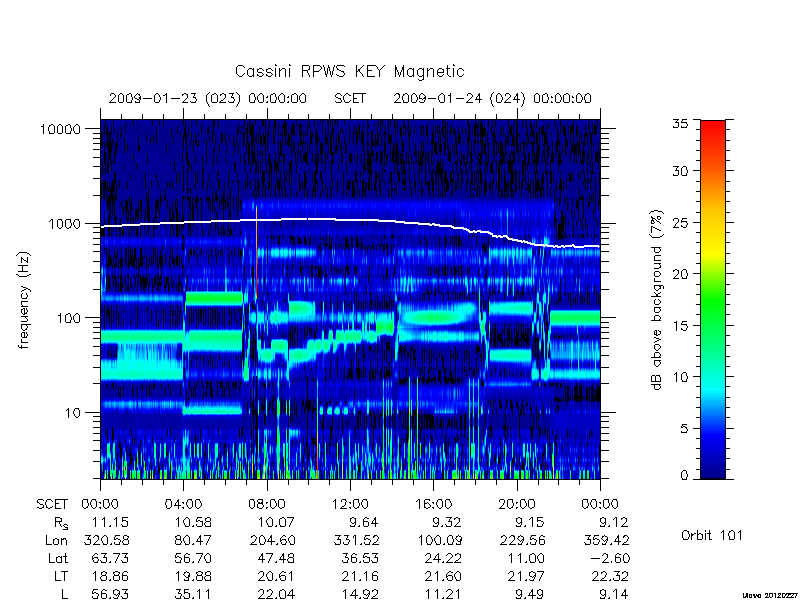The width and height of the screenshot is (800, 600).
Task: Click the longitude value '320.58'
Action: (106, 540)
